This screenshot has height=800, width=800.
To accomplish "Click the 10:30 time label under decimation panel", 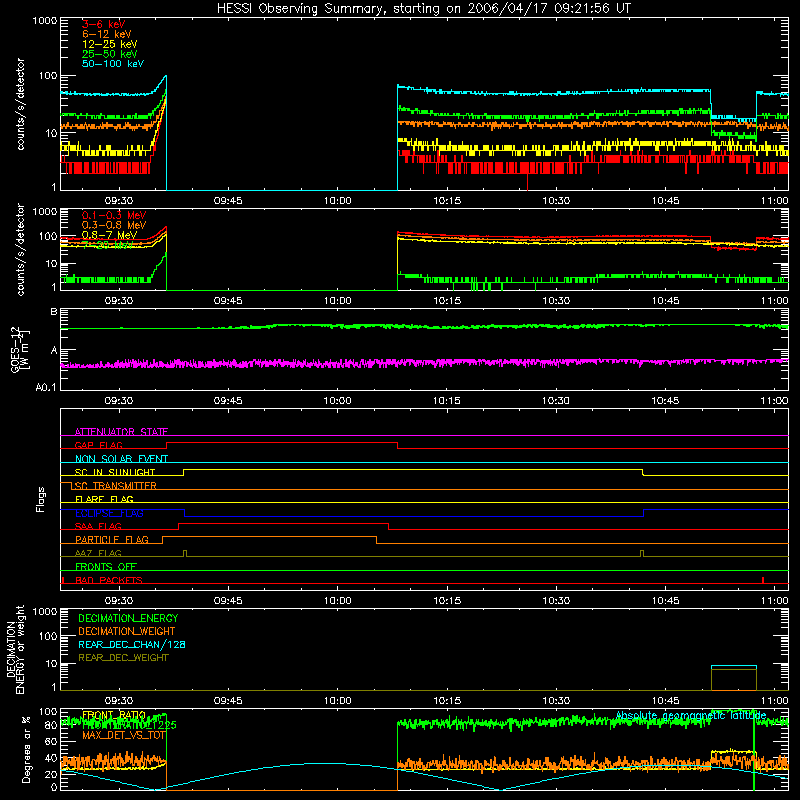I will (556, 701).
